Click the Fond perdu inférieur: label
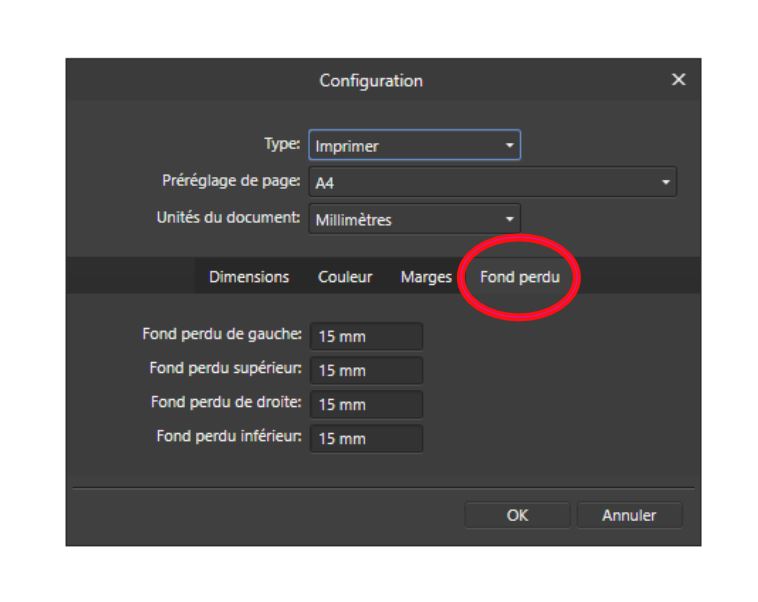Viewport: 758px width, 602px height. click(x=229, y=436)
